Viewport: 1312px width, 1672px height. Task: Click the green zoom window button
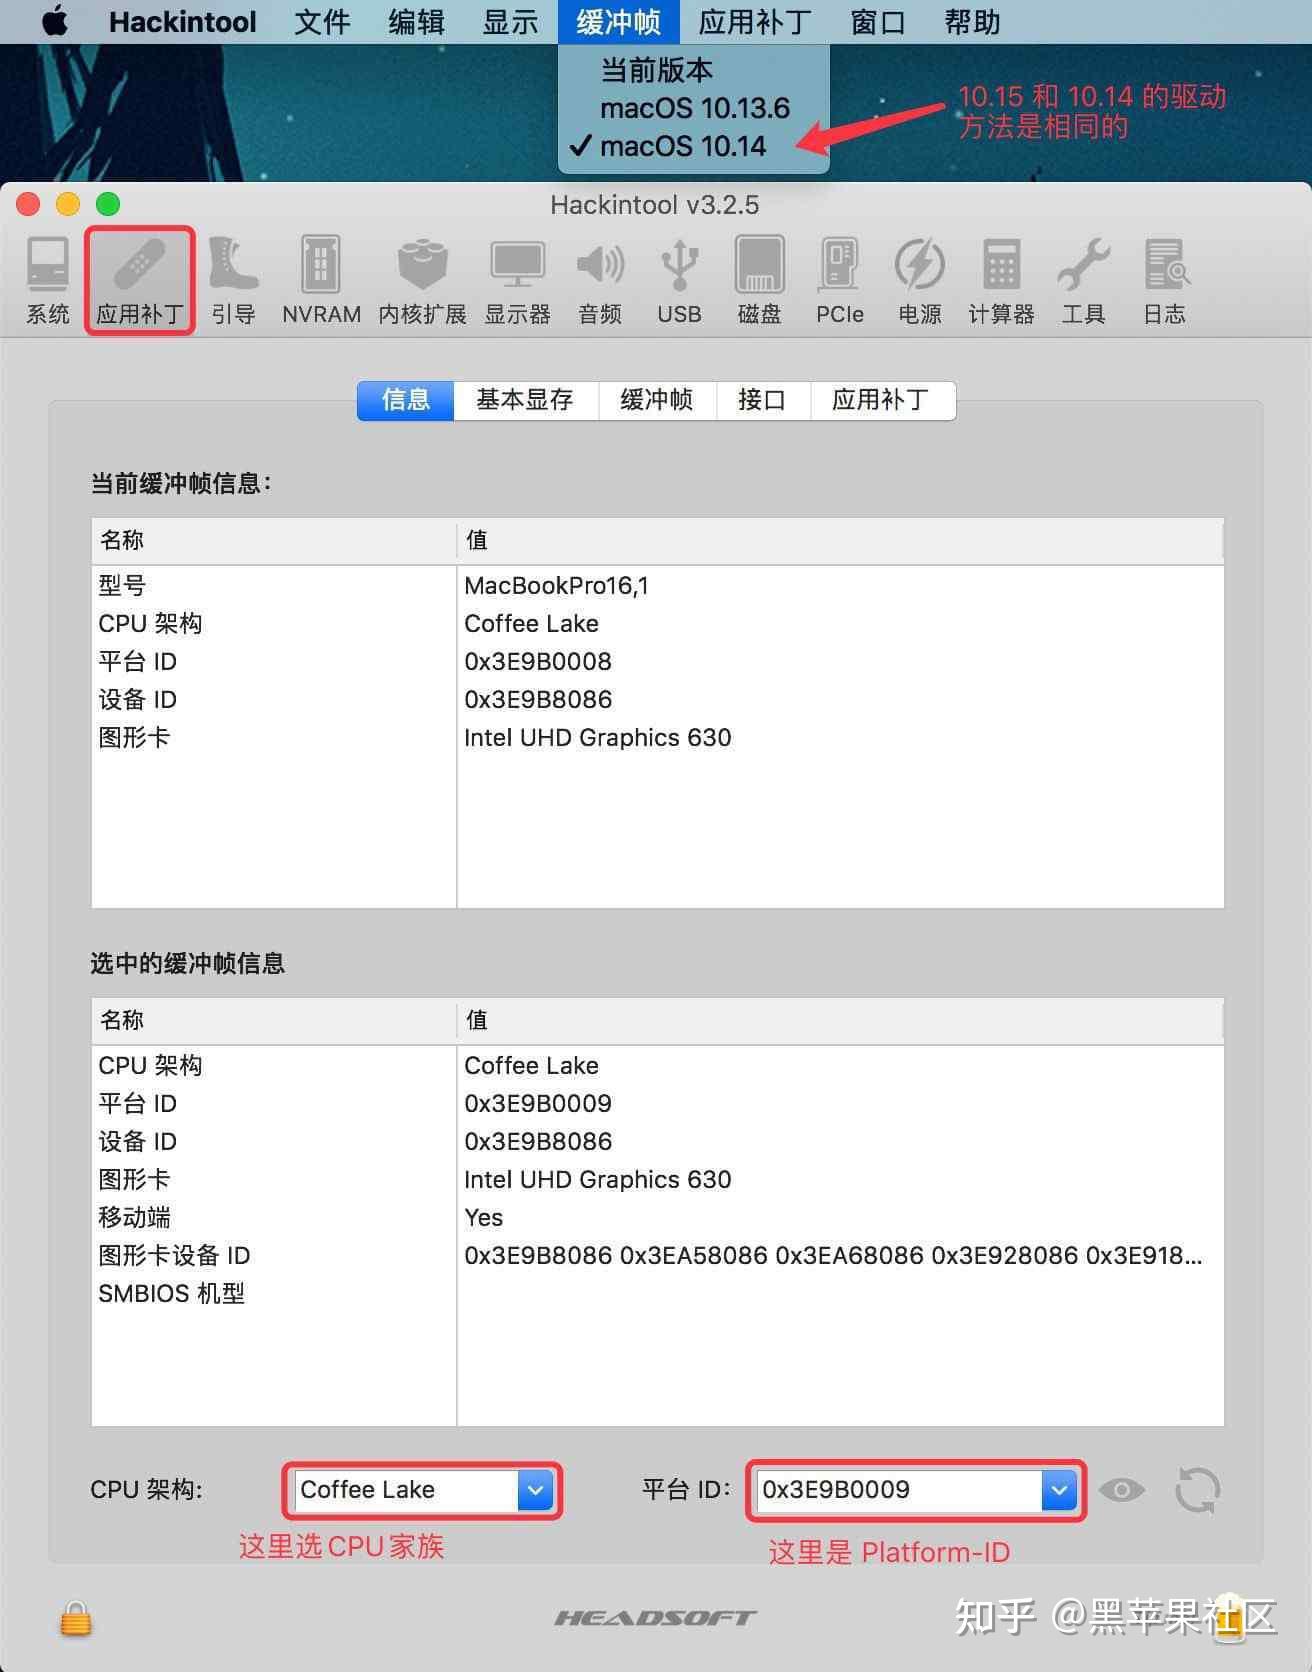(x=108, y=204)
